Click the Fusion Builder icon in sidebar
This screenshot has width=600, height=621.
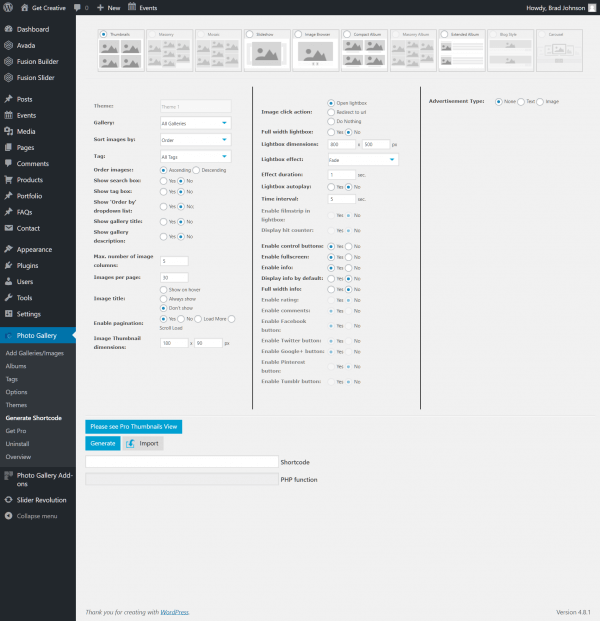[x=8, y=61]
